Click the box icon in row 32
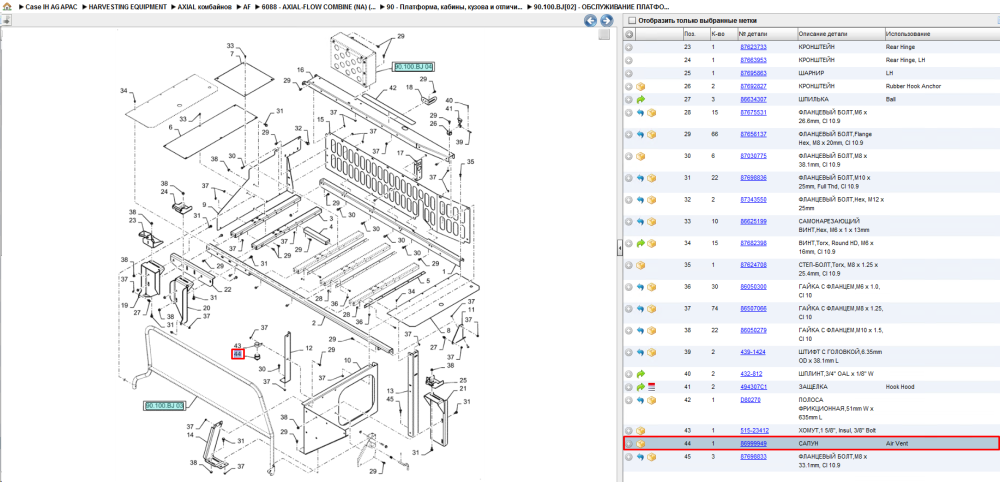 652,200
